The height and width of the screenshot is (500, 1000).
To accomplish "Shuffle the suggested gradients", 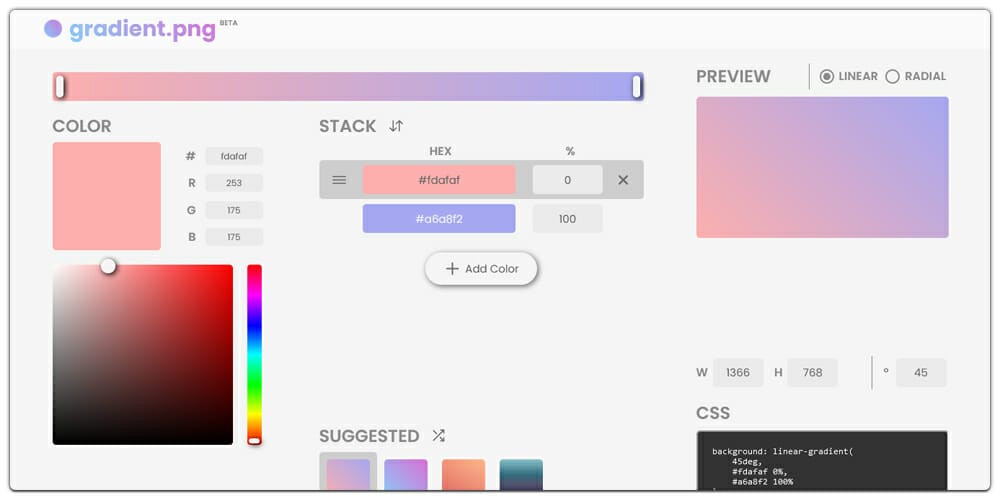I will coord(438,436).
